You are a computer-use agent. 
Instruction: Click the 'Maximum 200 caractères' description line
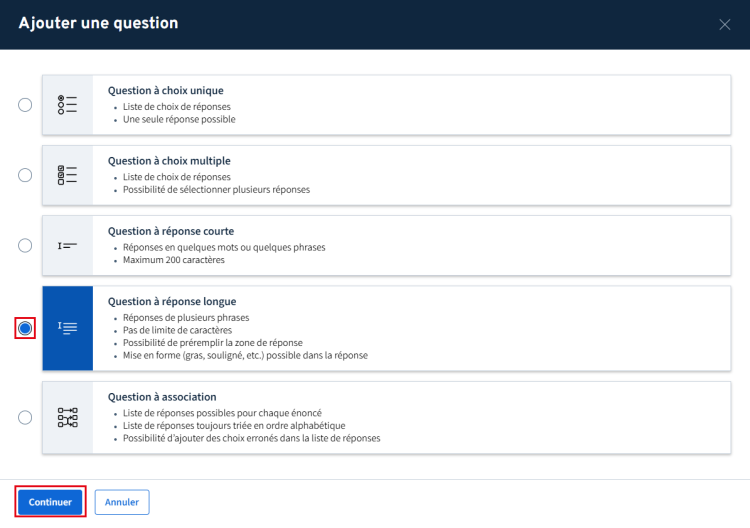174,260
